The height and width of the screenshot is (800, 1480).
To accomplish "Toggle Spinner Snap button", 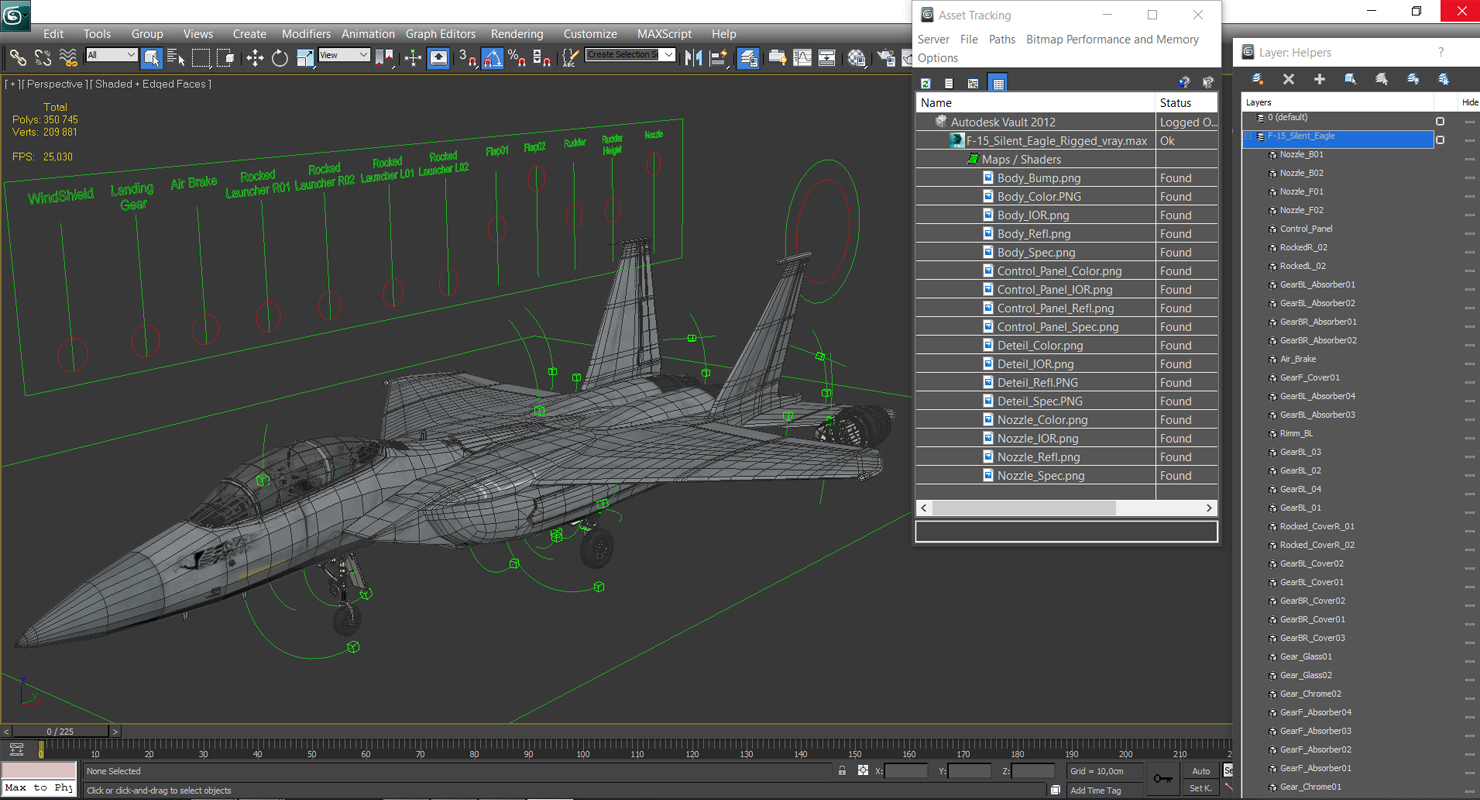I will (x=542, y=58).
